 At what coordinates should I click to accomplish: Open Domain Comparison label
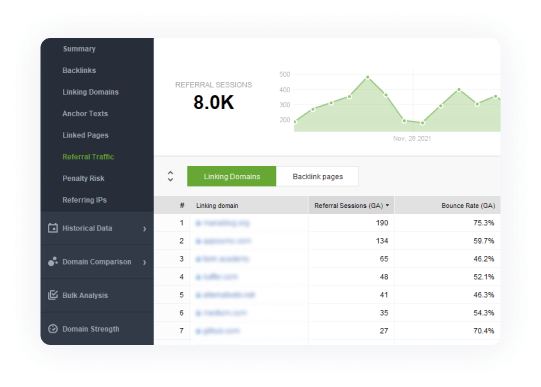[x=97, y=262]
